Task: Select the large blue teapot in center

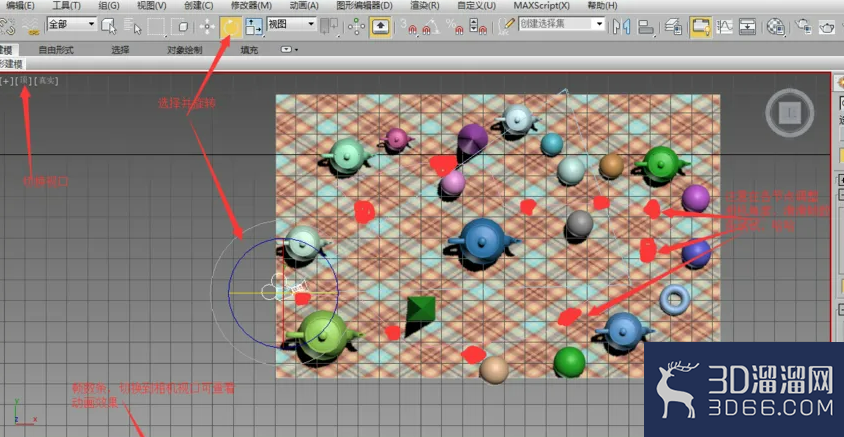Action: click(x=483, y=241)
